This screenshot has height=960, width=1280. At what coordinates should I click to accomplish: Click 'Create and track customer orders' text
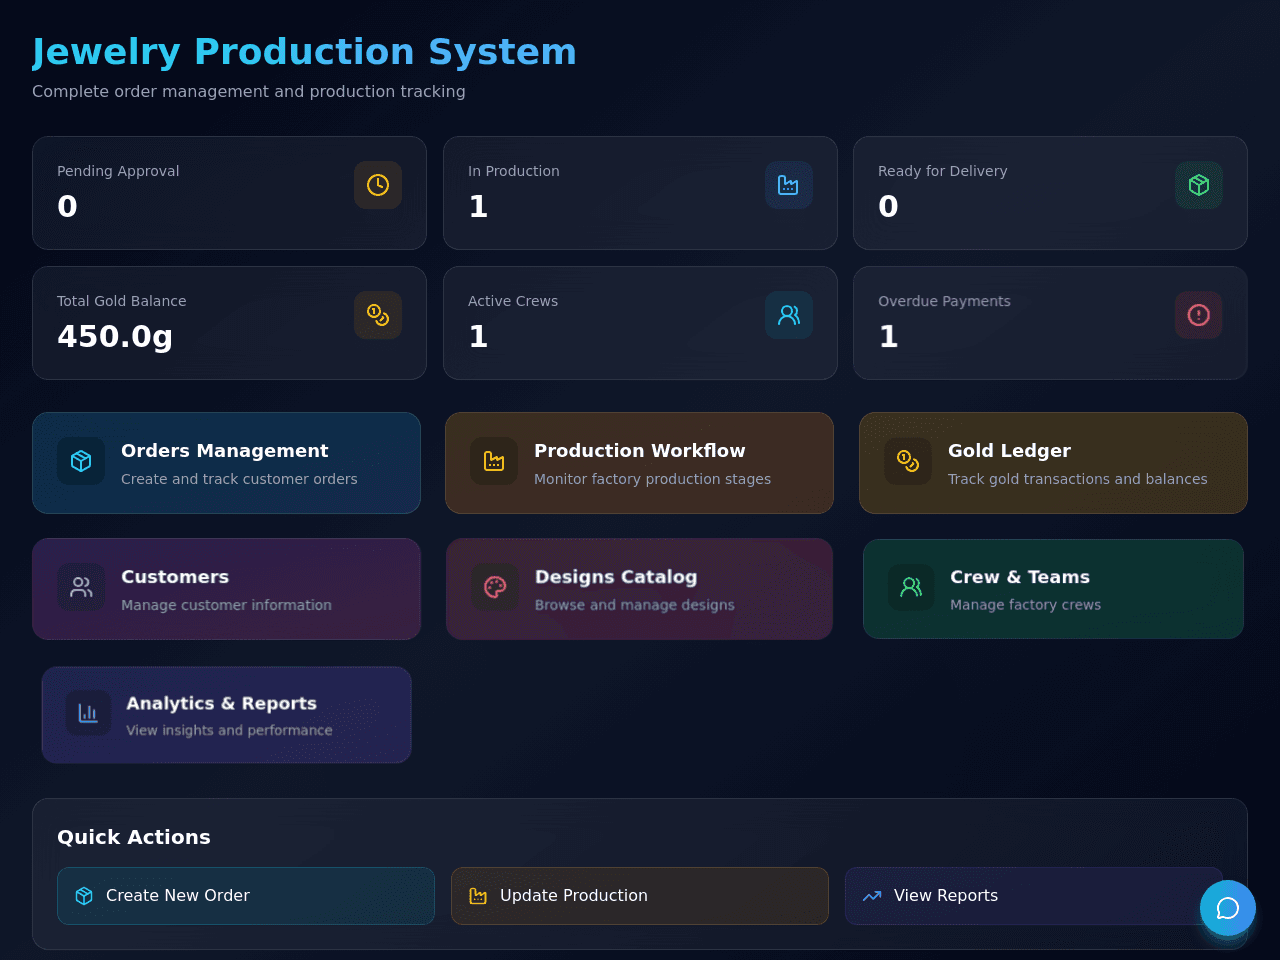(x=239, y=479)
